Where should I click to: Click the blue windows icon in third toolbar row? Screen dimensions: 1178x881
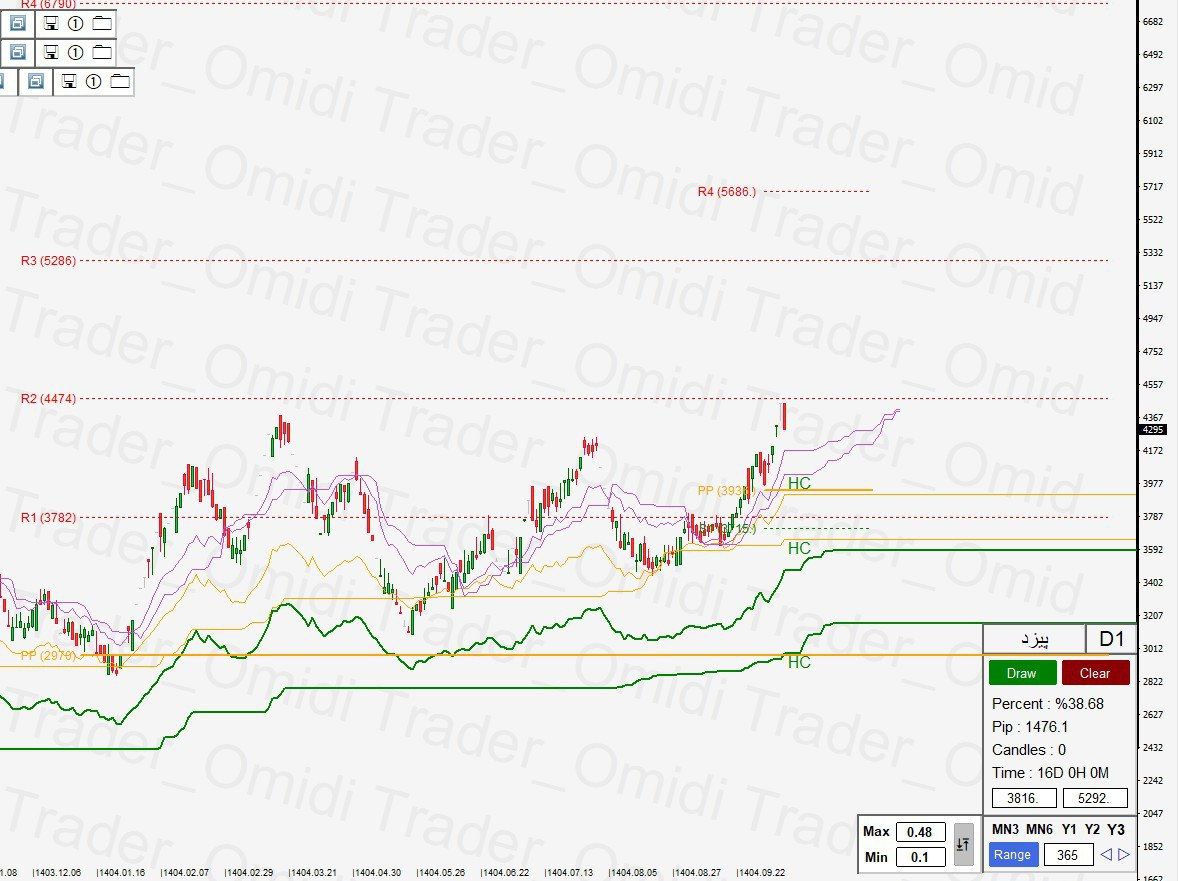click(36, 82)
